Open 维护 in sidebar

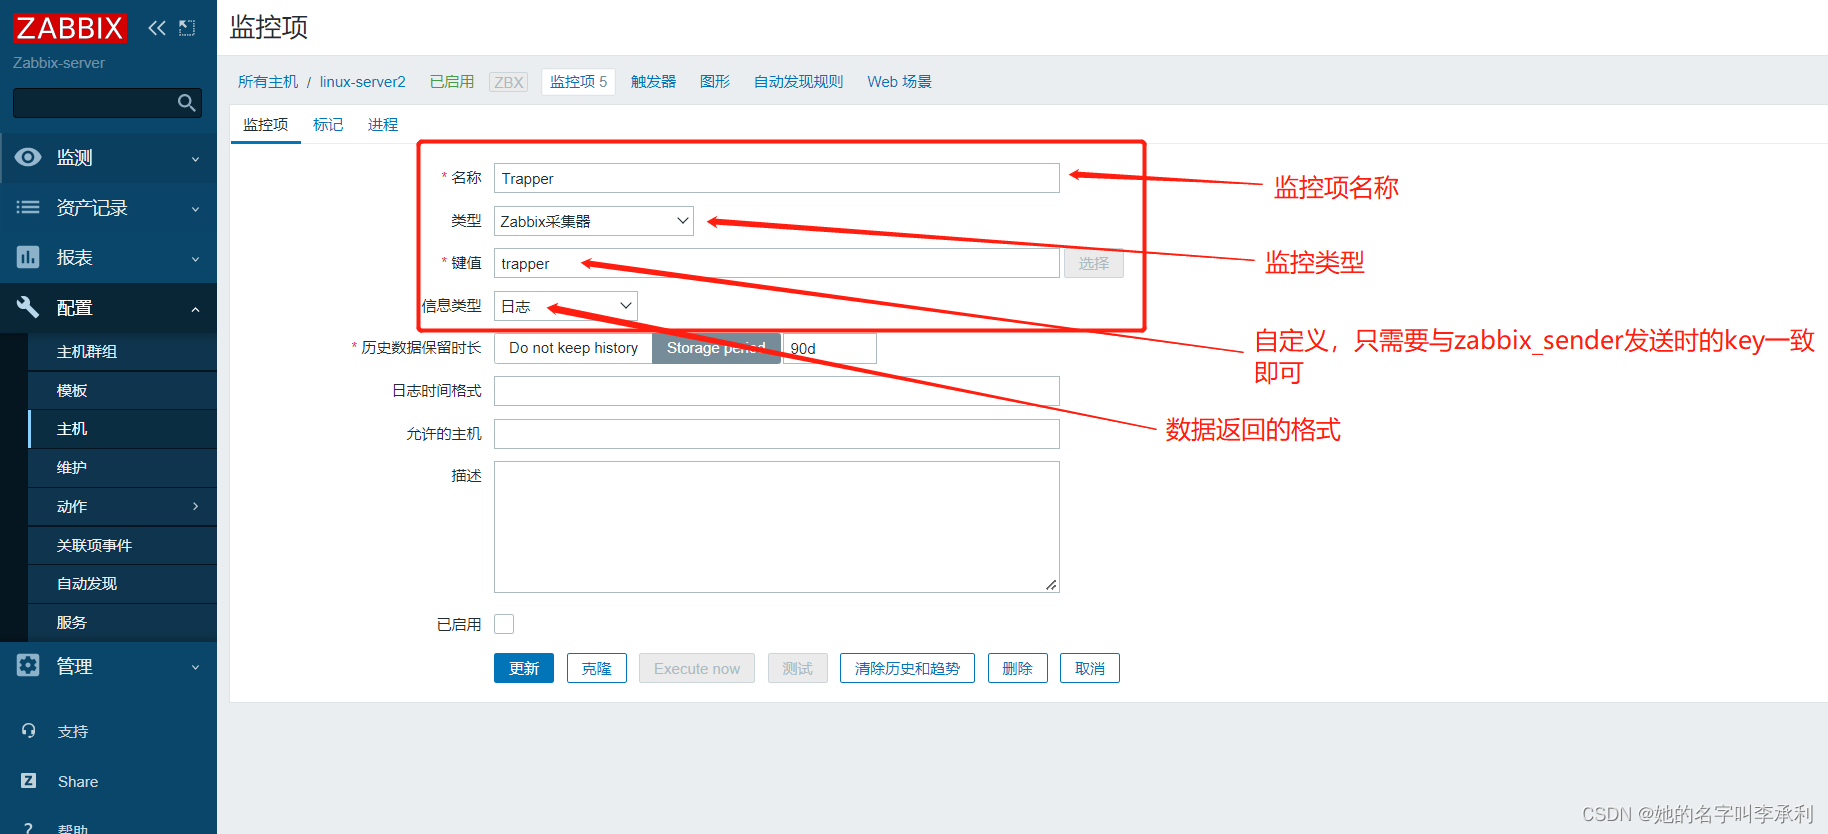click(123, 467)
